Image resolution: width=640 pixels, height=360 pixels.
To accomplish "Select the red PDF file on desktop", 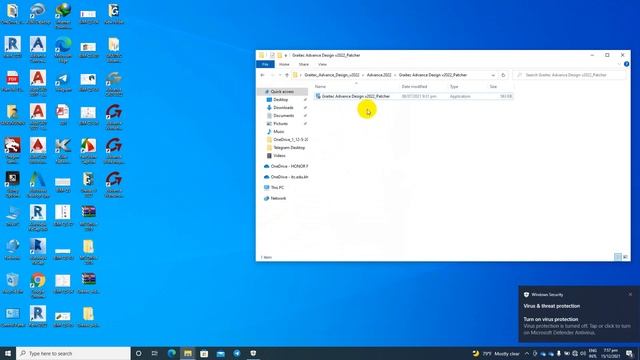I will coord(12,82).
